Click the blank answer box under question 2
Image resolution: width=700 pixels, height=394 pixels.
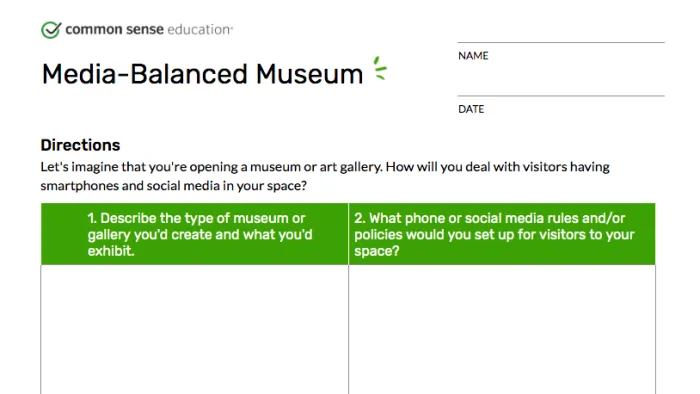point(502,329)
